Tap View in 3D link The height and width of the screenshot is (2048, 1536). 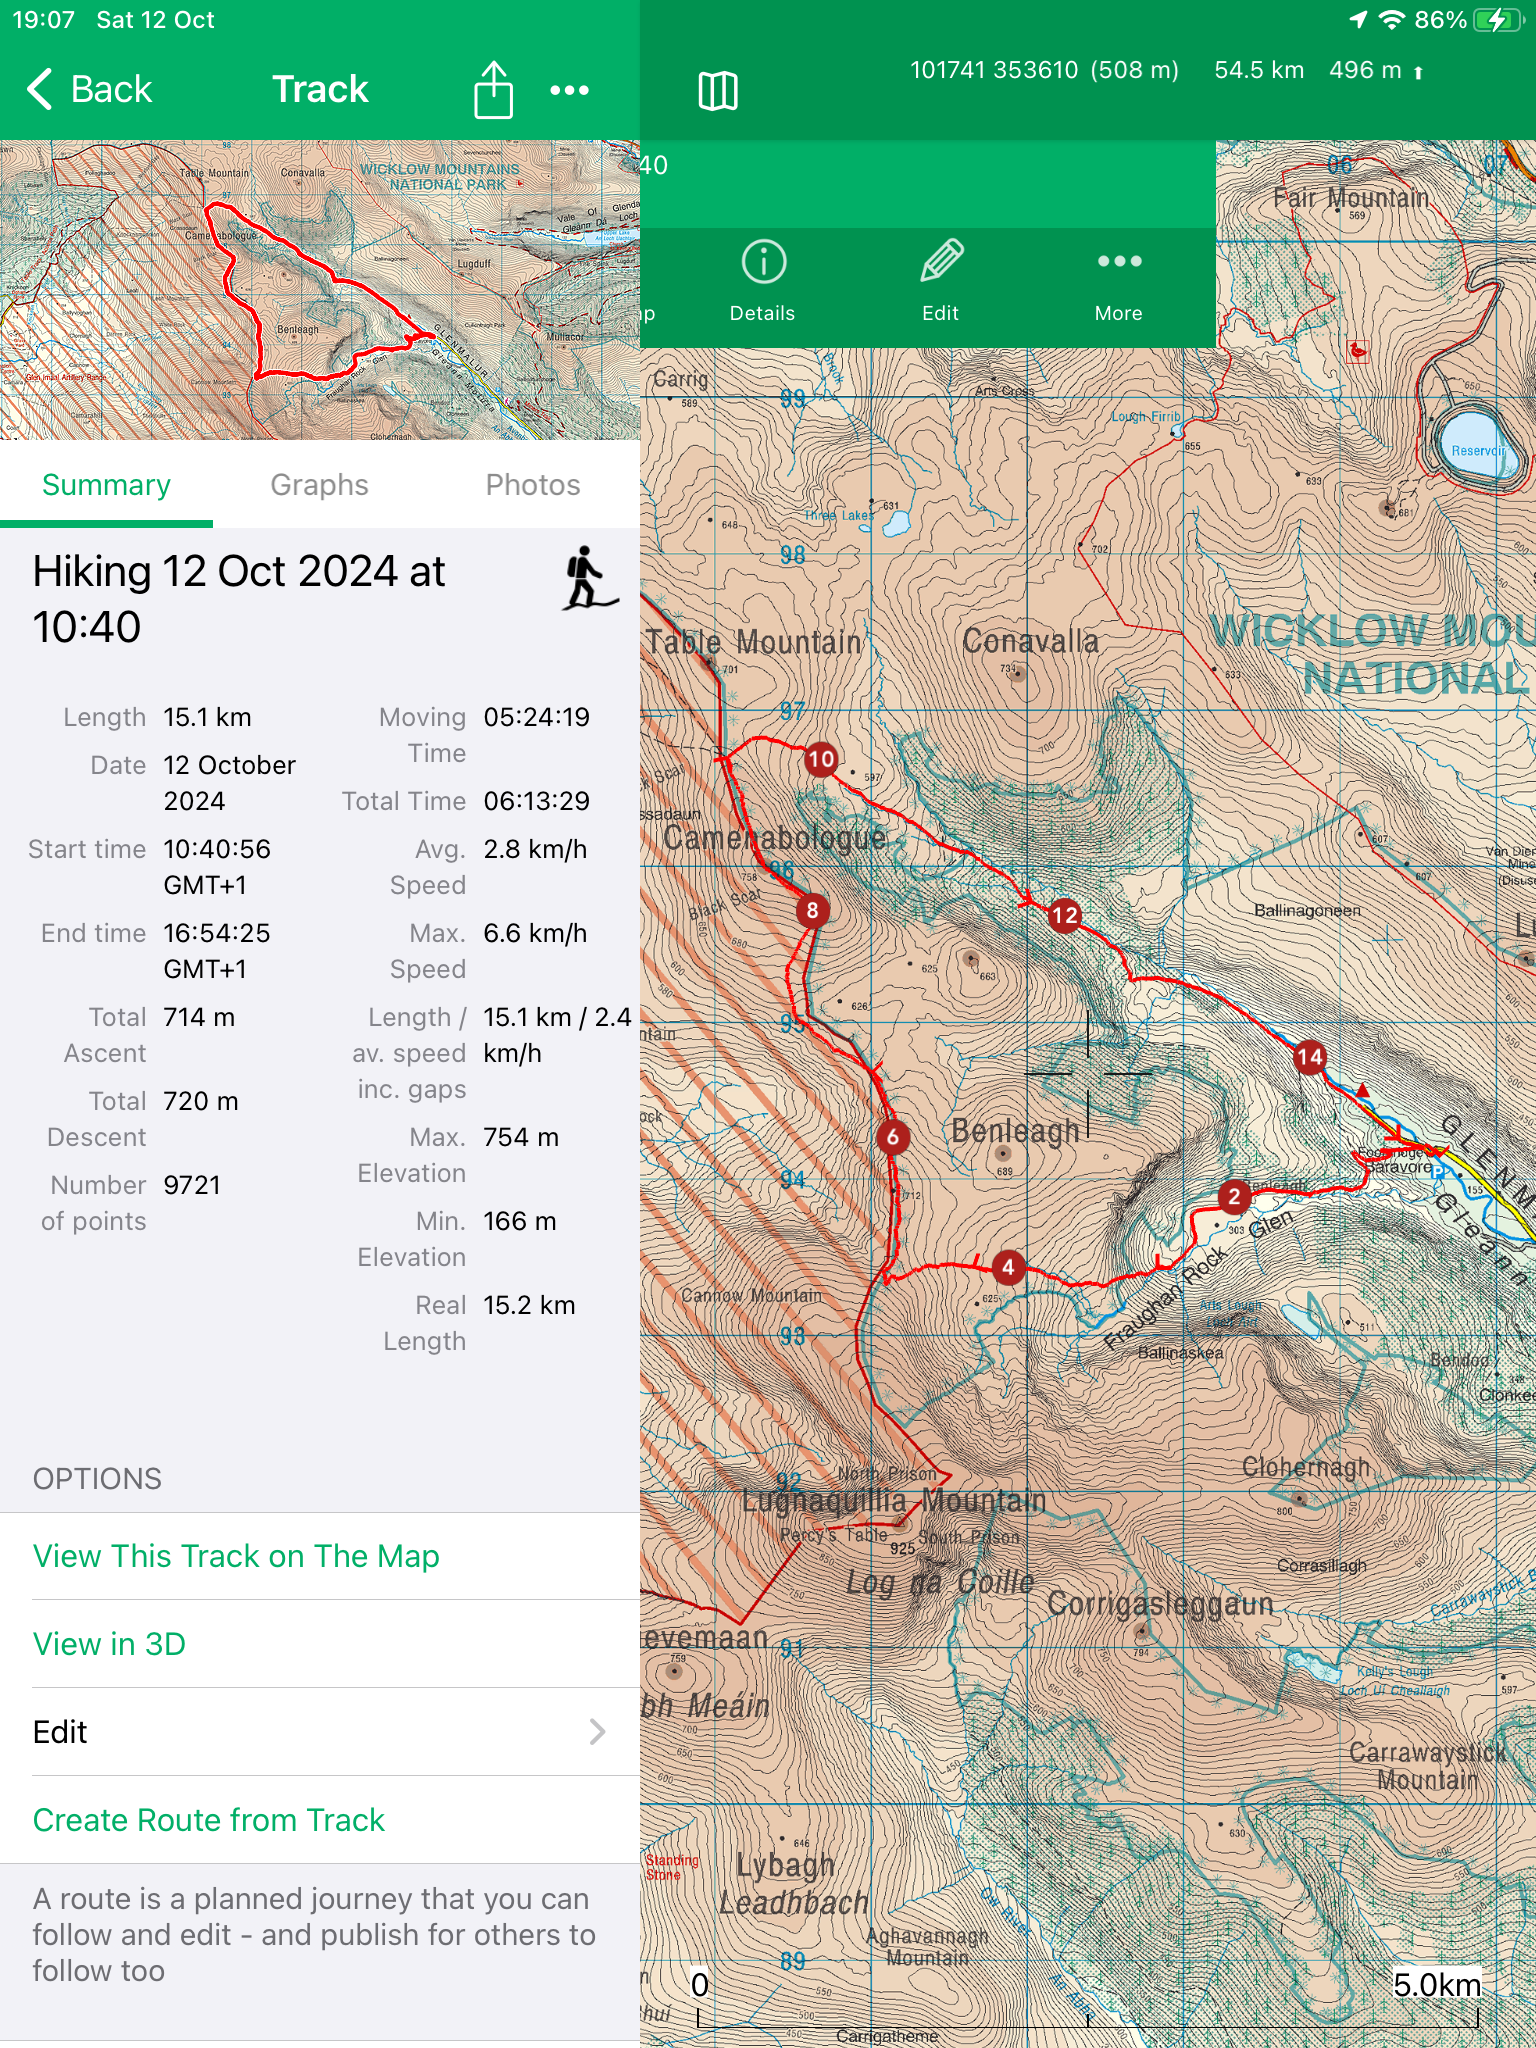click(x=109, y=1644)
